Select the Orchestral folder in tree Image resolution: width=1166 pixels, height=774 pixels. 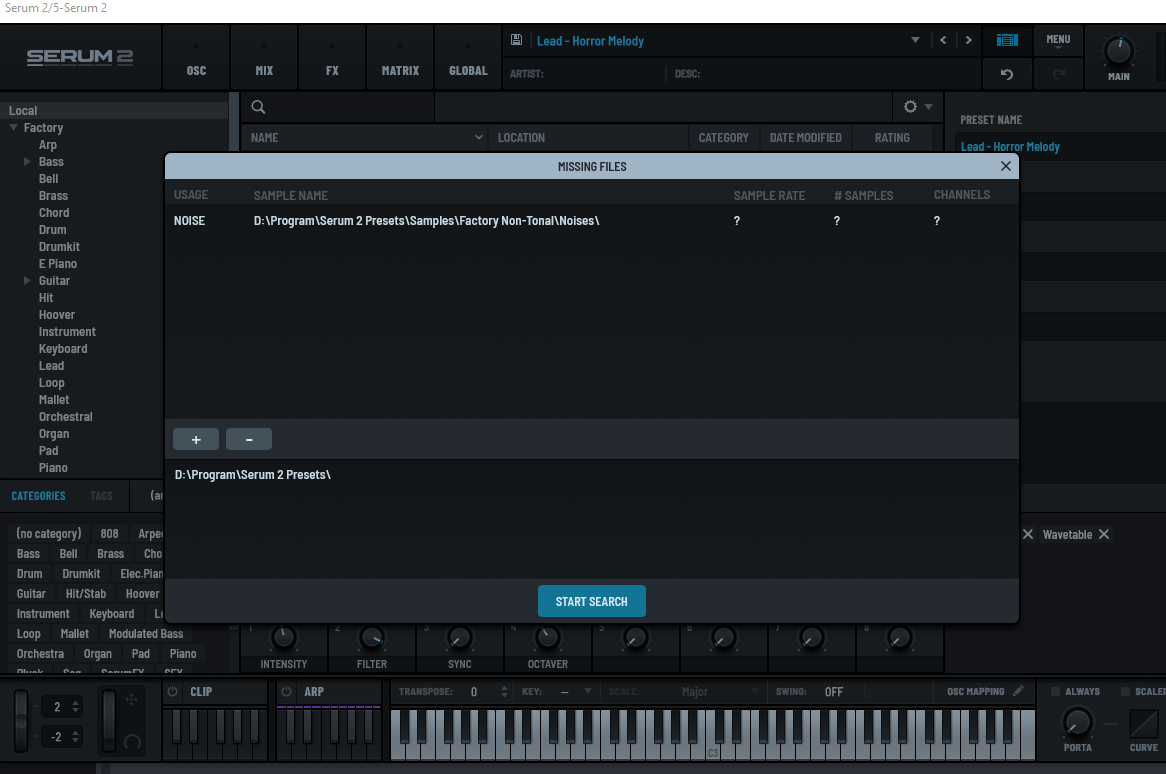pyautogui.click(x=65, y=417)
